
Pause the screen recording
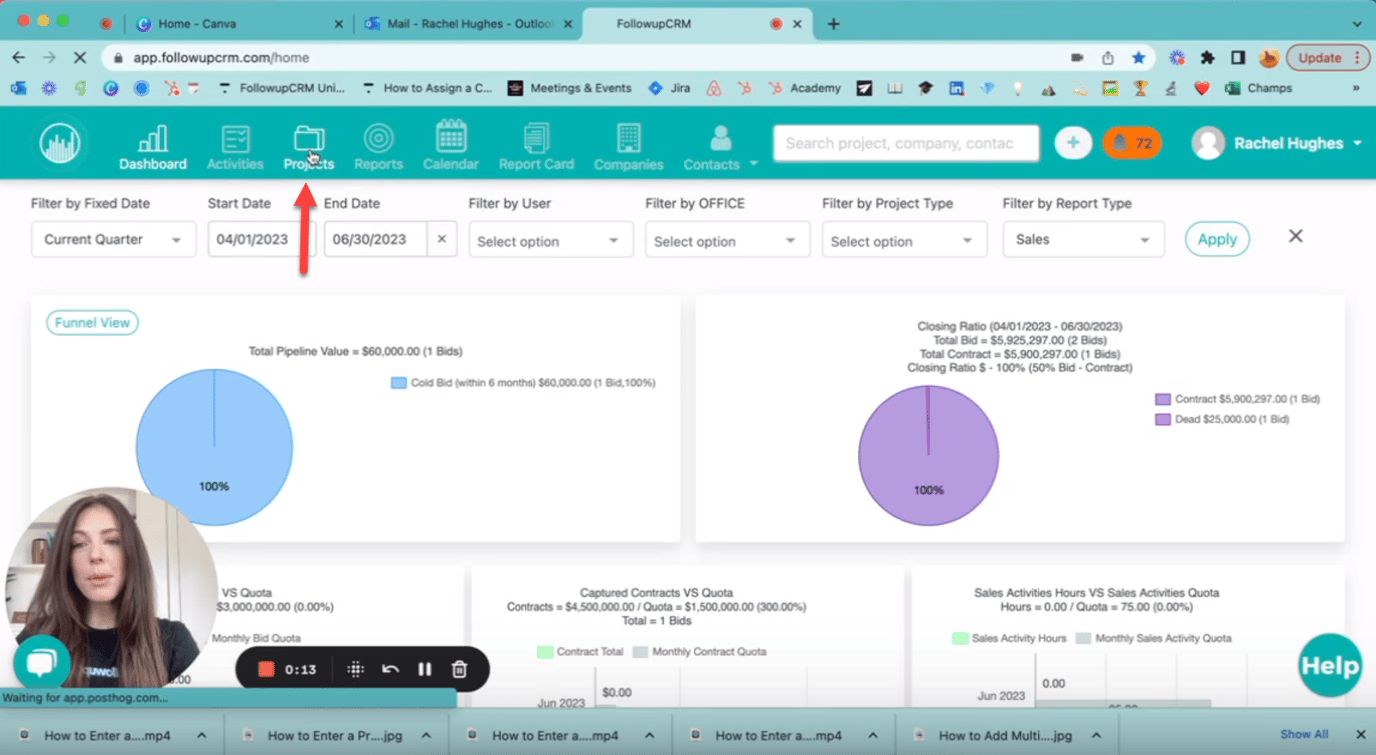point(425,670)
